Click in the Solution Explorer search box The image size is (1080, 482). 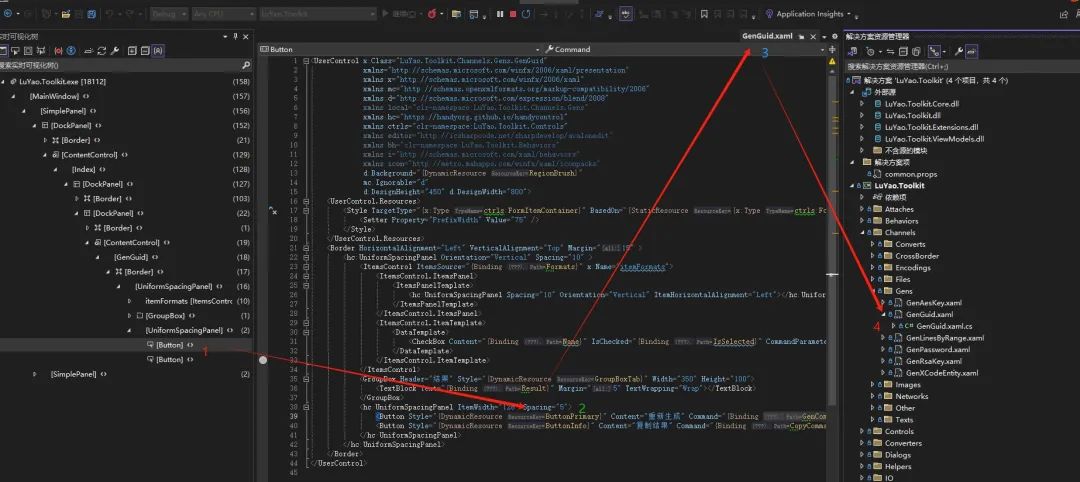962,66
